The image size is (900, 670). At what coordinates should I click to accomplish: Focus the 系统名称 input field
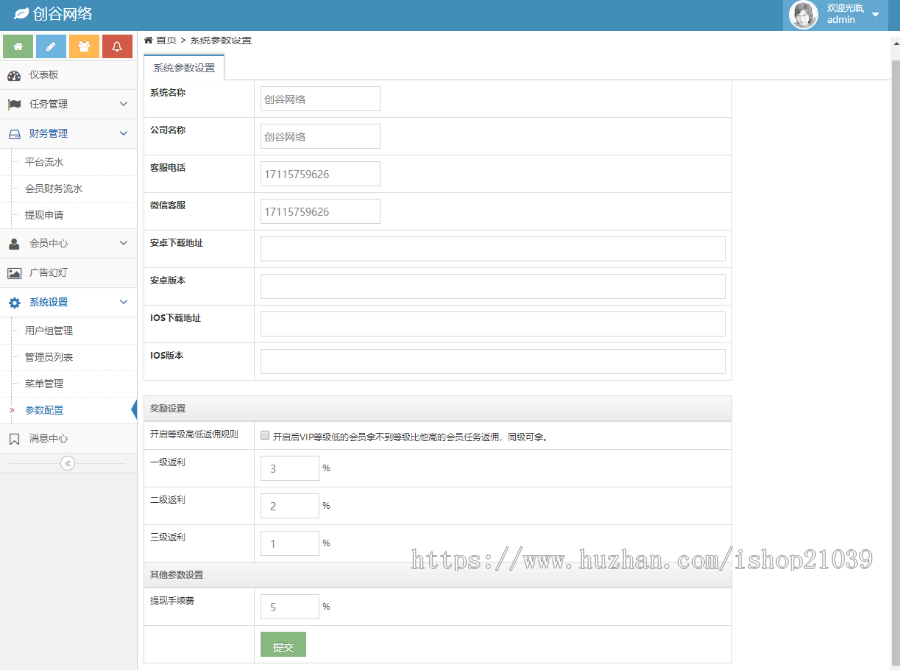click(320, 99)
